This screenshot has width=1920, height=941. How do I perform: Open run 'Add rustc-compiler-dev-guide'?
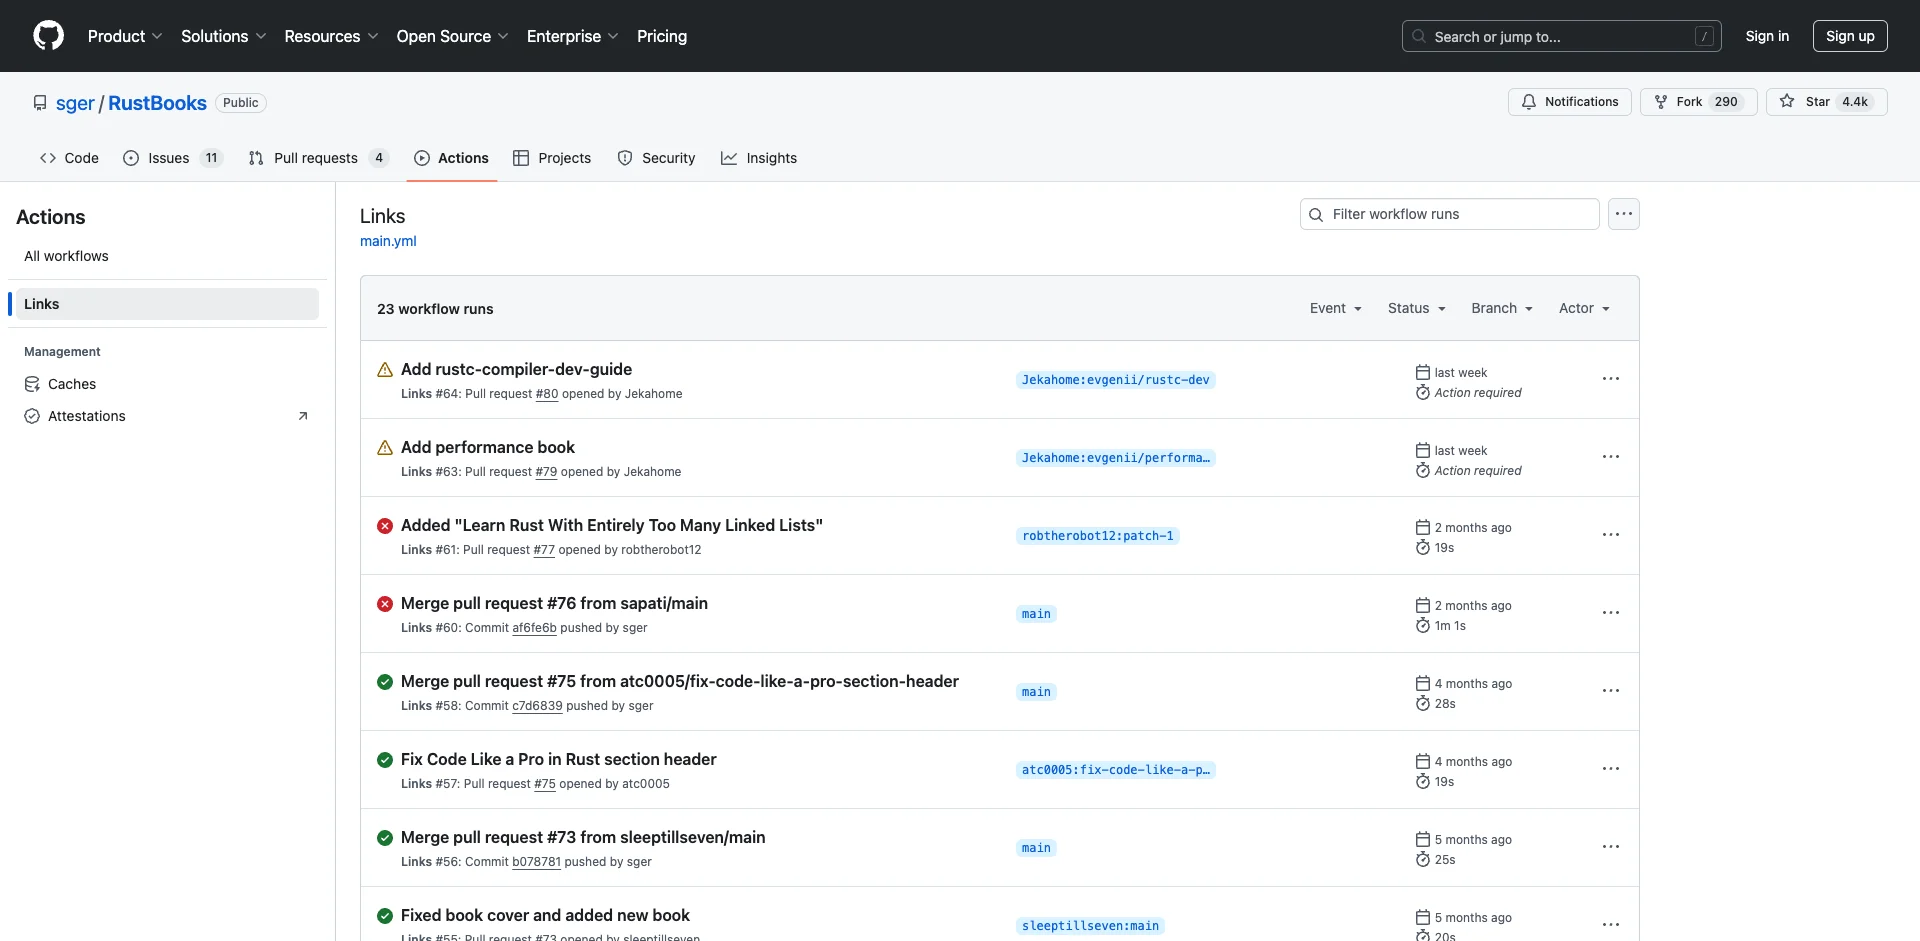(x=516, y=369)
